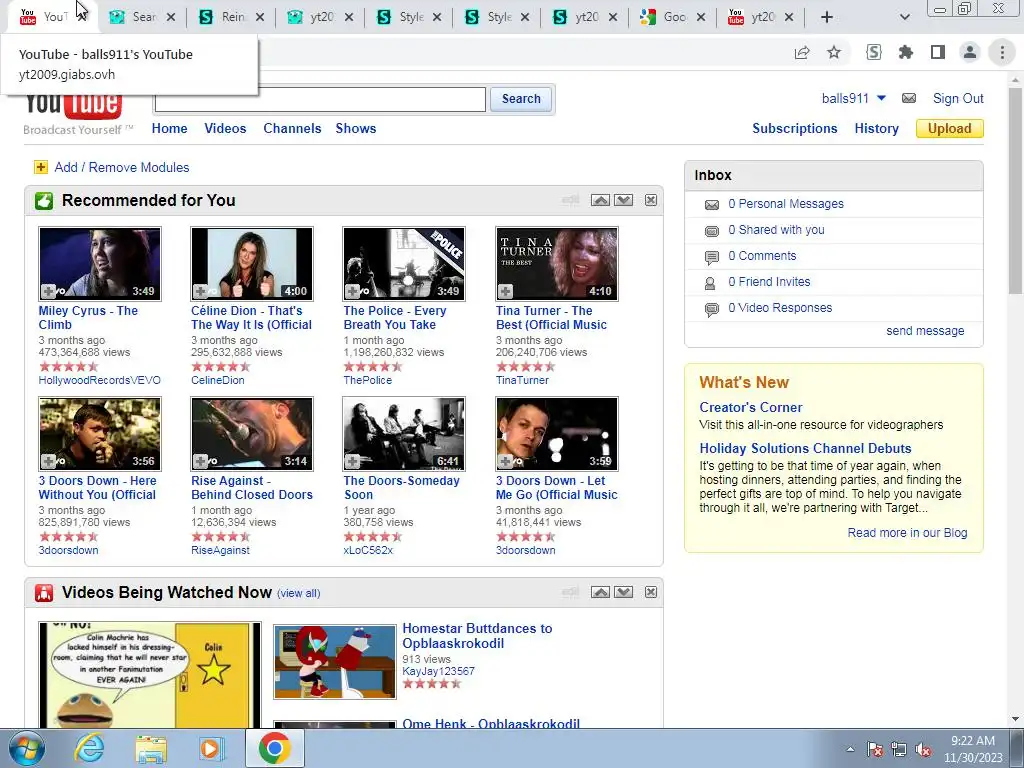This screenshot has height=768, width=1024.
Task: Open the HollywoodRecordsVEVO channel link
Action: (x=99, y=380)
